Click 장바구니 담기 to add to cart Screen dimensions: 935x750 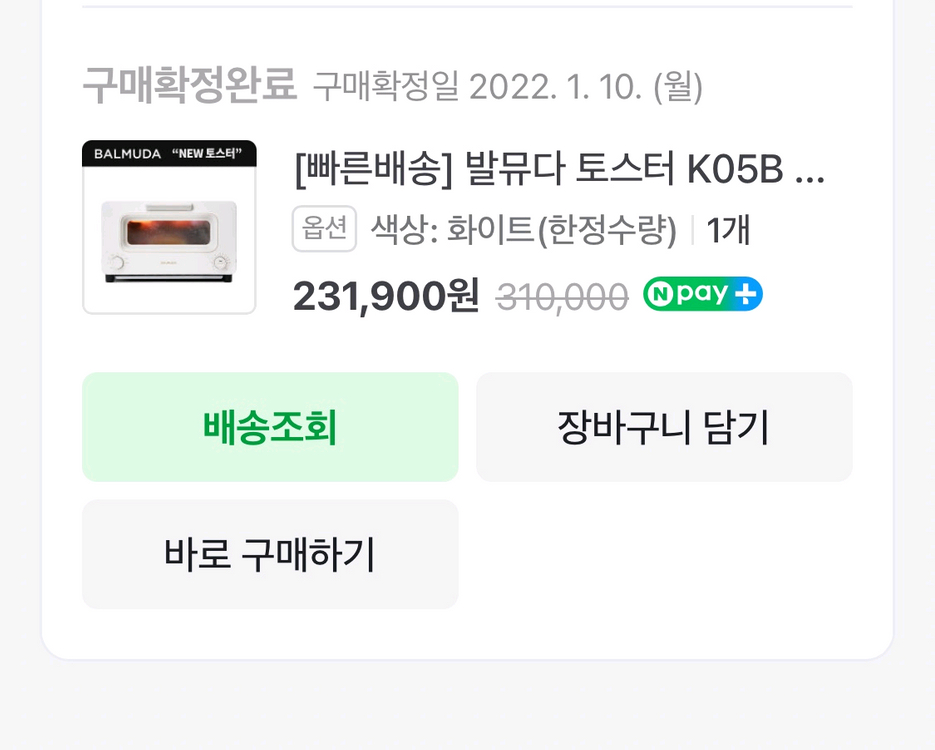[x=664, y=427]
